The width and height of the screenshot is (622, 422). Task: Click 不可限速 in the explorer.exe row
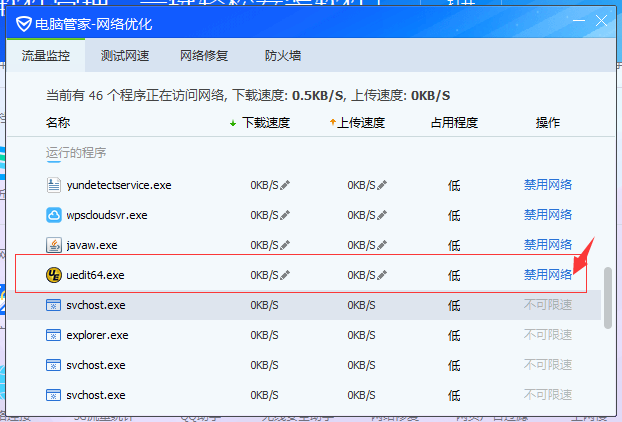click(x=548, y=335)
